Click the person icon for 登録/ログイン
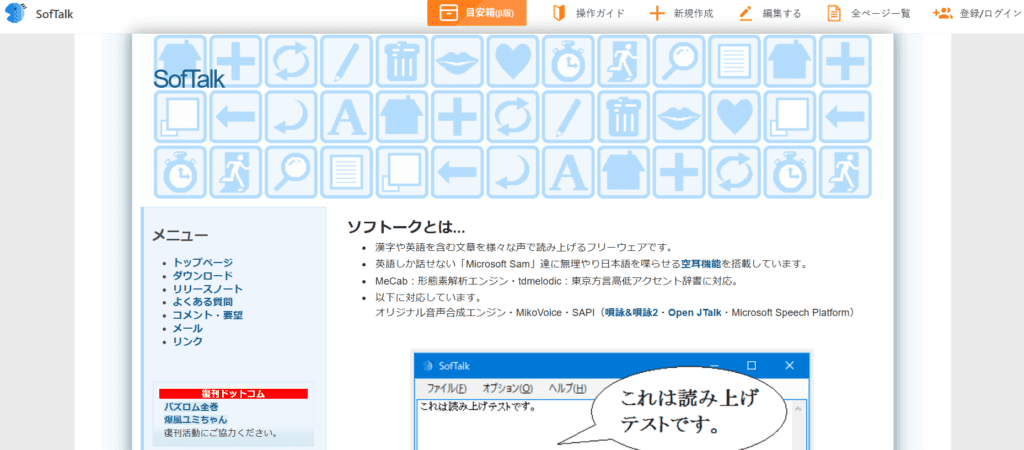 pos(942,13)
